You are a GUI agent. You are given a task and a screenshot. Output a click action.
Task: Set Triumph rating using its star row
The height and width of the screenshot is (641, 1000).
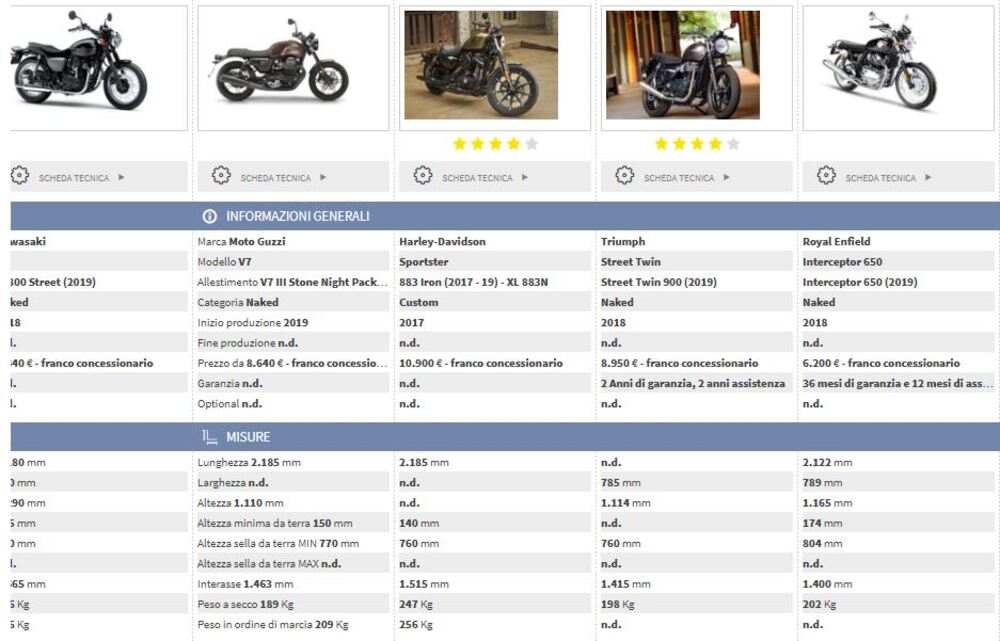tap(697, 143)
